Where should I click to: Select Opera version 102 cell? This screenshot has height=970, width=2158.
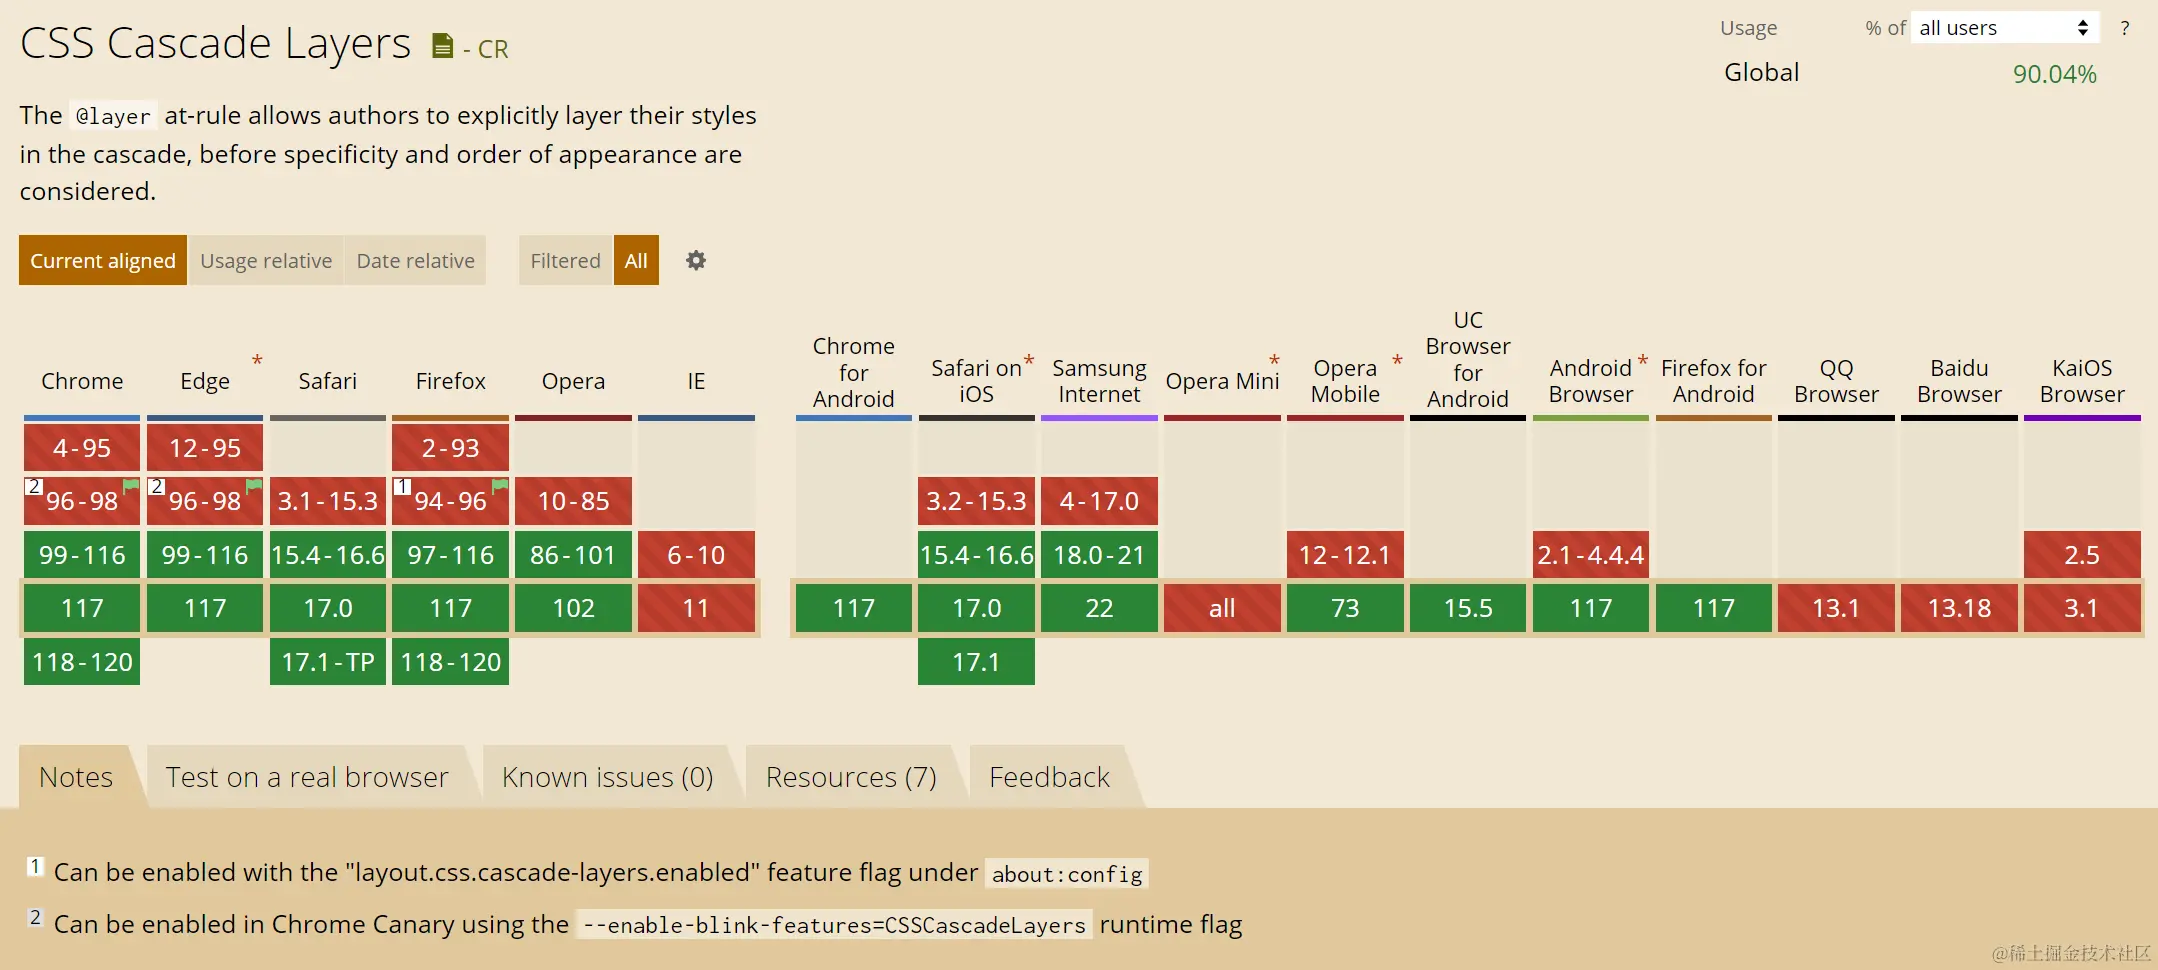574,608
